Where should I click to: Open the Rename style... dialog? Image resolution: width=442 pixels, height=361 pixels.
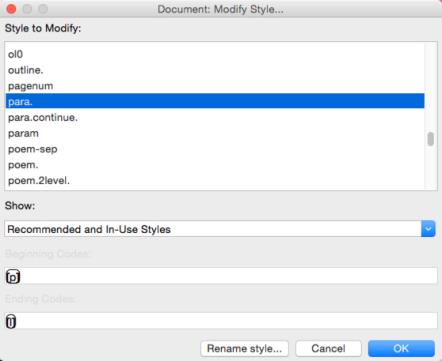tap(244, 348)
